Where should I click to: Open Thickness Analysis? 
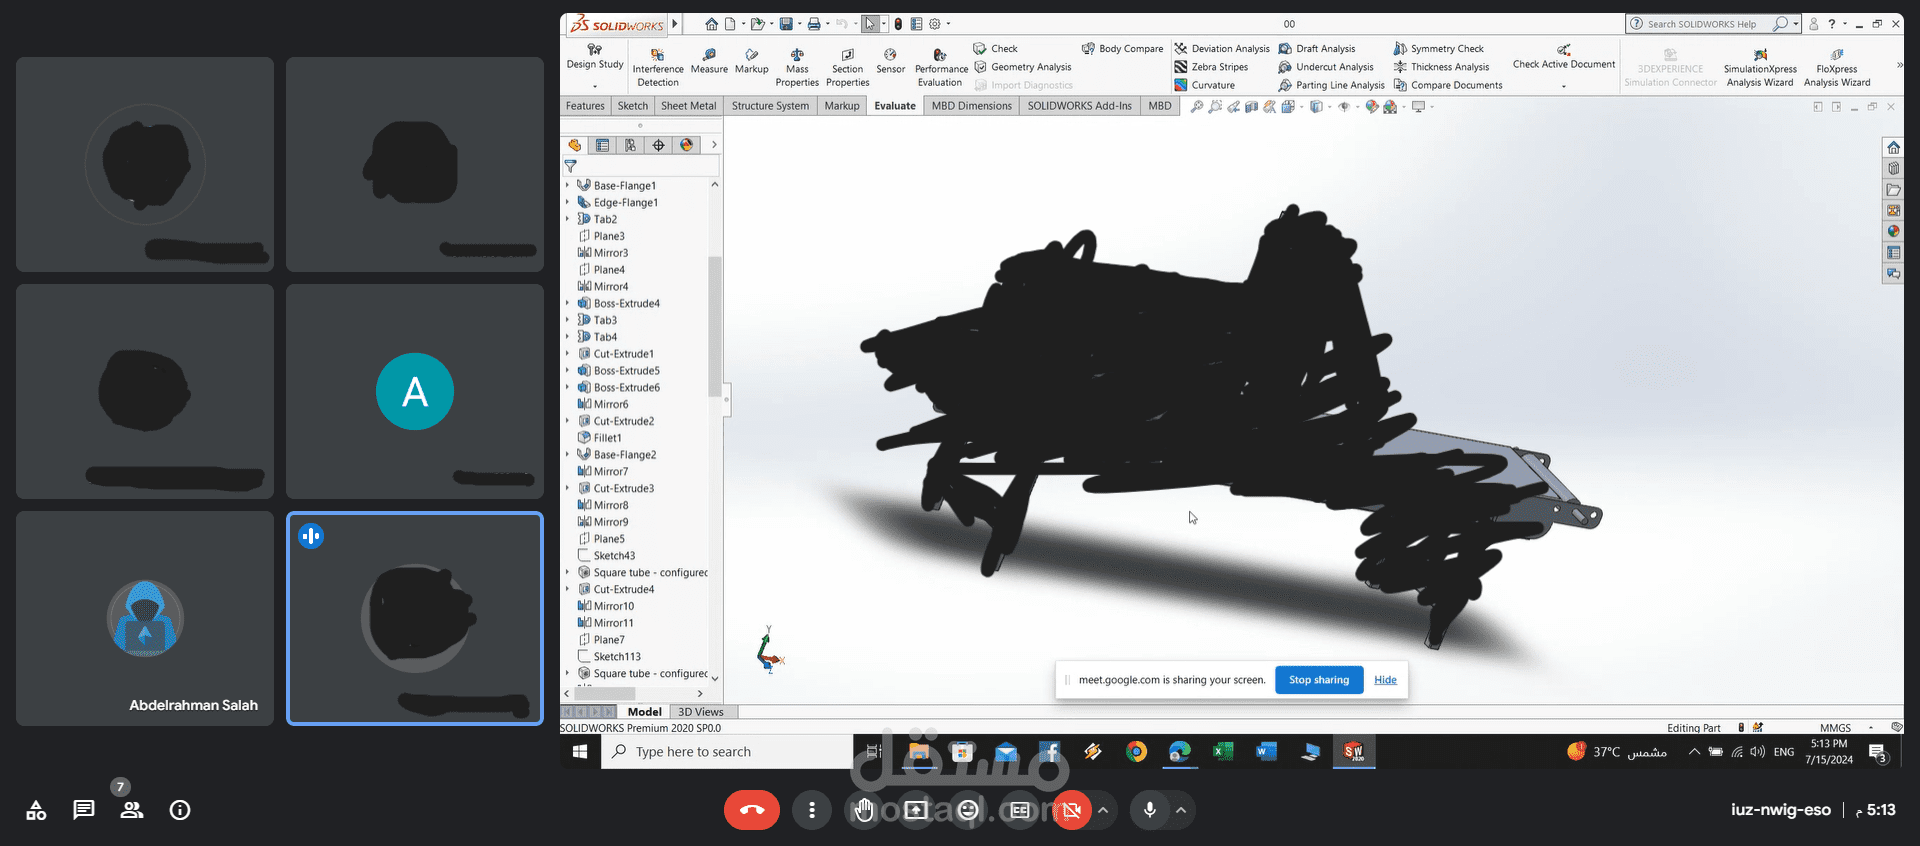pos(1442,67)
